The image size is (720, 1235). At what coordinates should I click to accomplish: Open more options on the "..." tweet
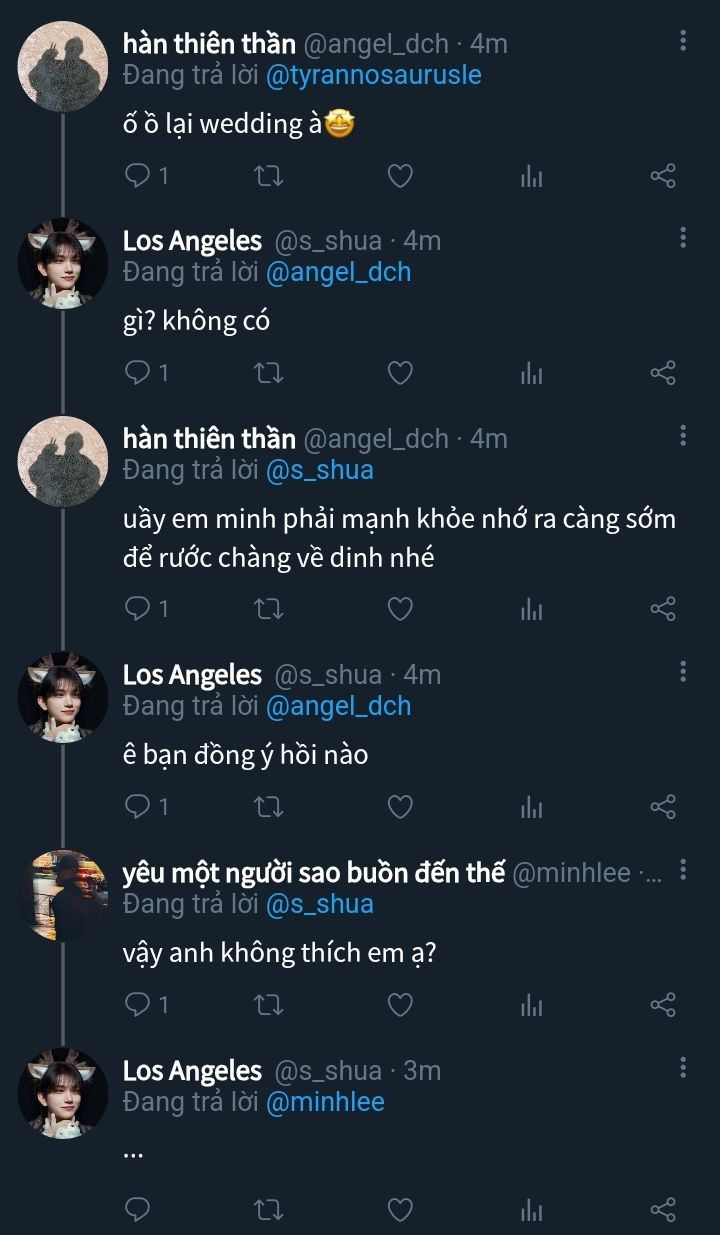tap(683, 1067)
